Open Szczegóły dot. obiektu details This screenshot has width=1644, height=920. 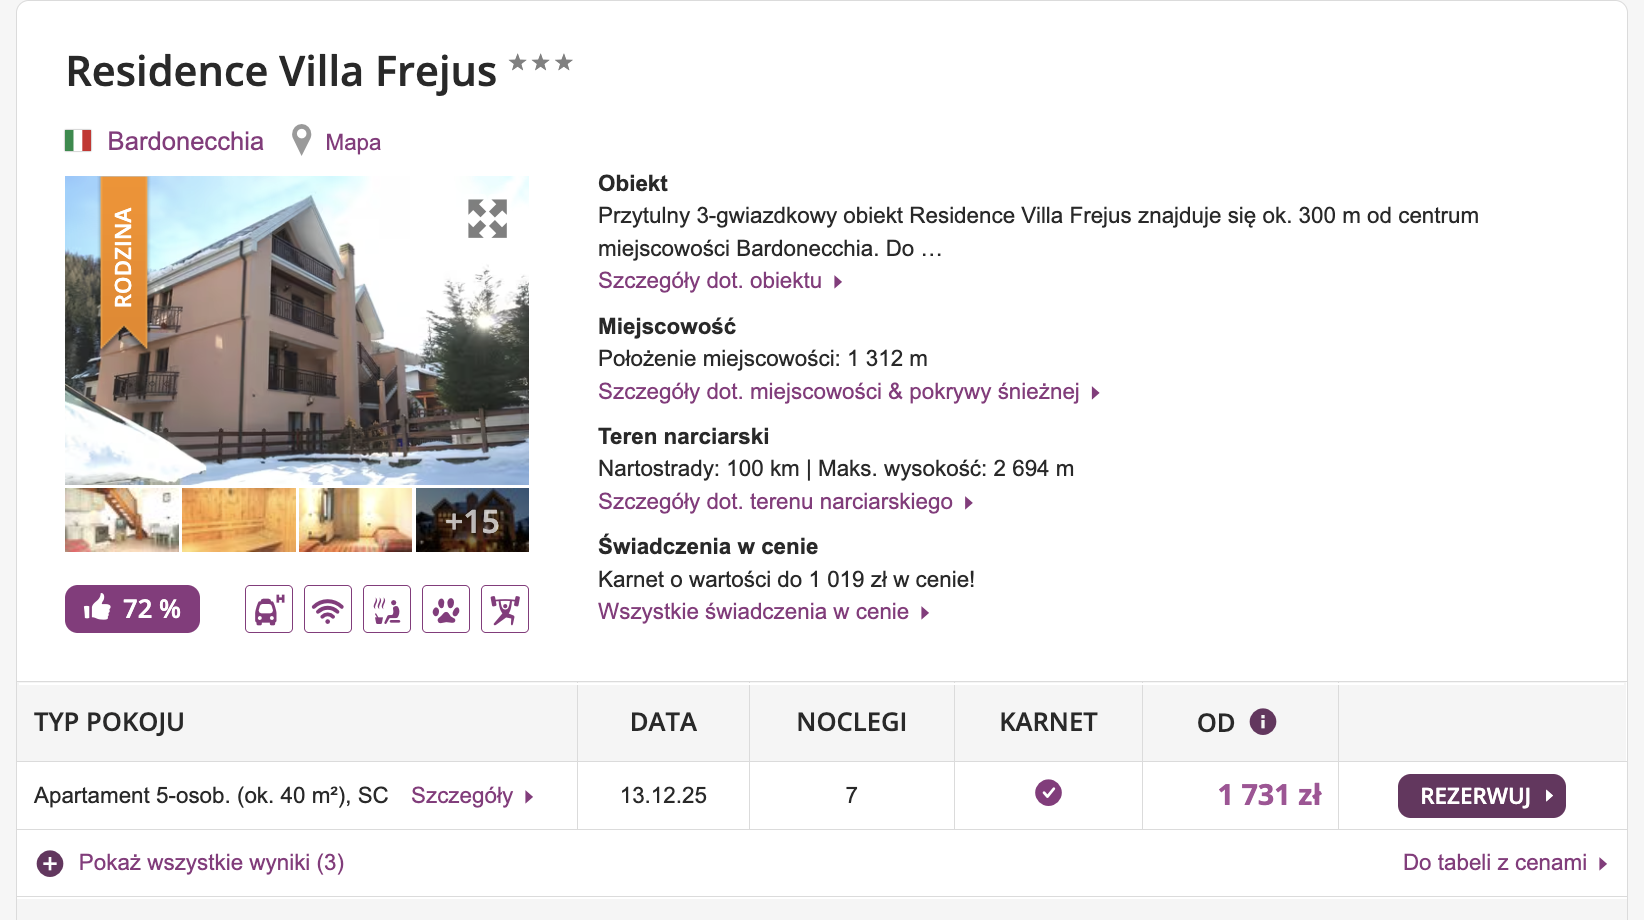(711, 281)
